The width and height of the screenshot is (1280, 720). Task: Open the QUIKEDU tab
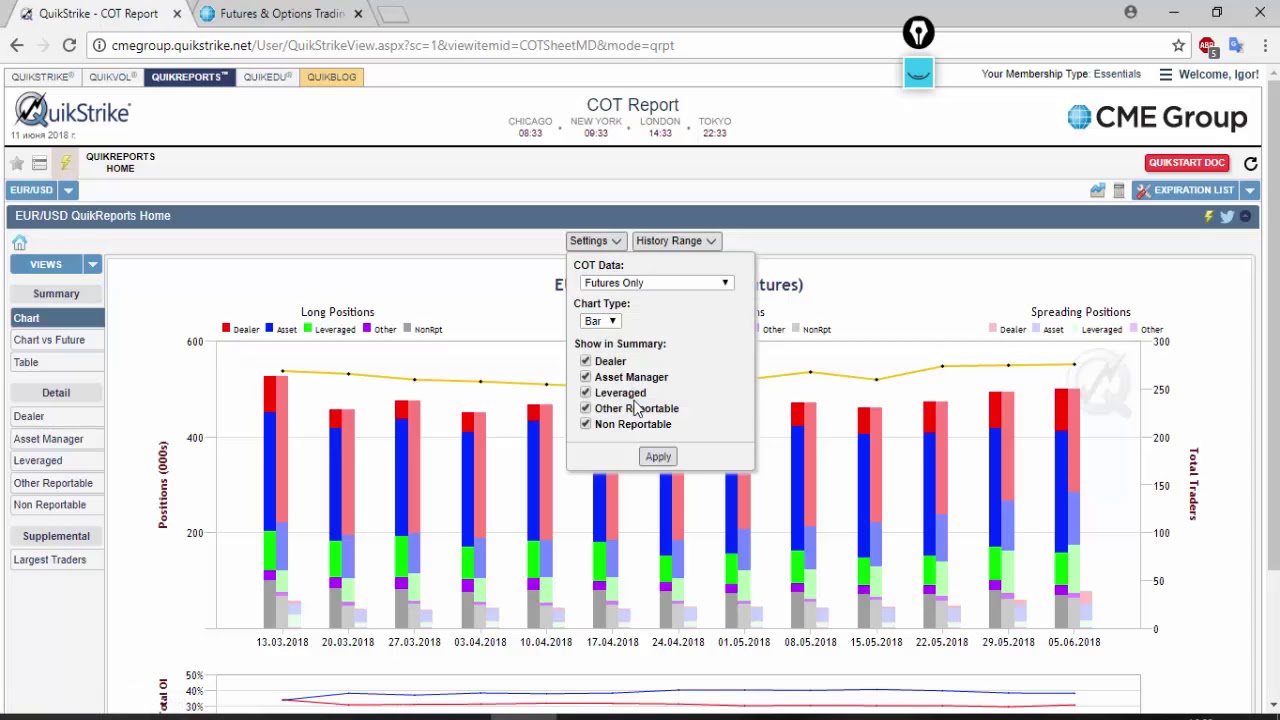click(x=268, y=77)
